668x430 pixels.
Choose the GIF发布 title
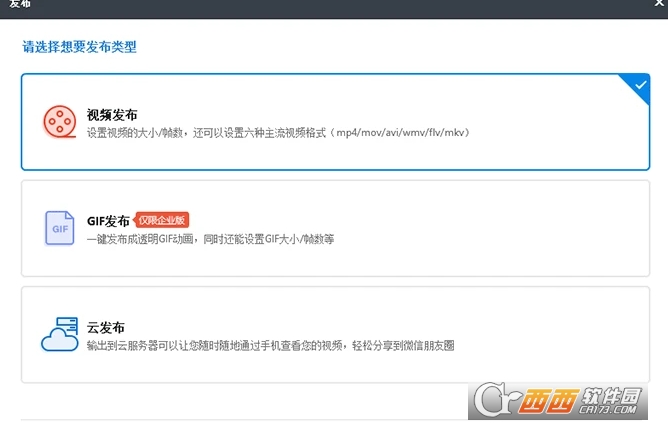(107, 221)
